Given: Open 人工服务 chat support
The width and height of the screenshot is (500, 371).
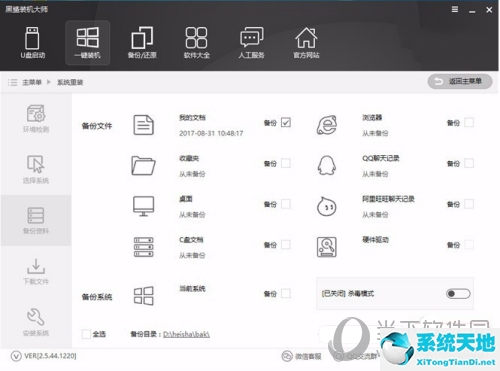Looking at the screenshot, I should pyautogui.click(x=251, y=43).
